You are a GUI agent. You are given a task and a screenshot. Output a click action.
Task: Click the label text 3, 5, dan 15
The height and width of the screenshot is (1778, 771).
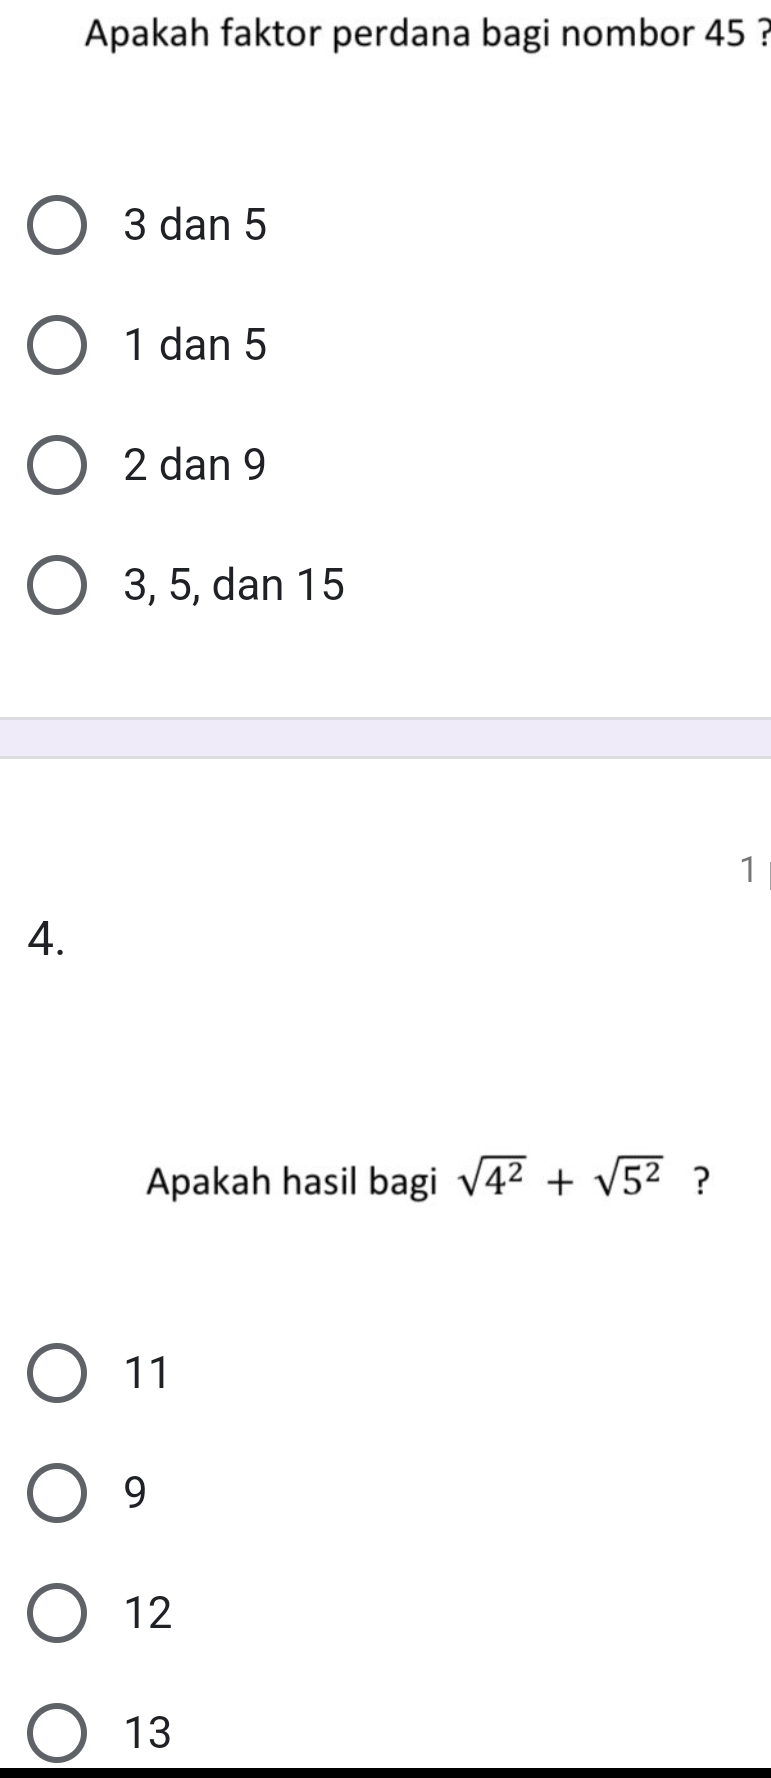click(234, 585)
